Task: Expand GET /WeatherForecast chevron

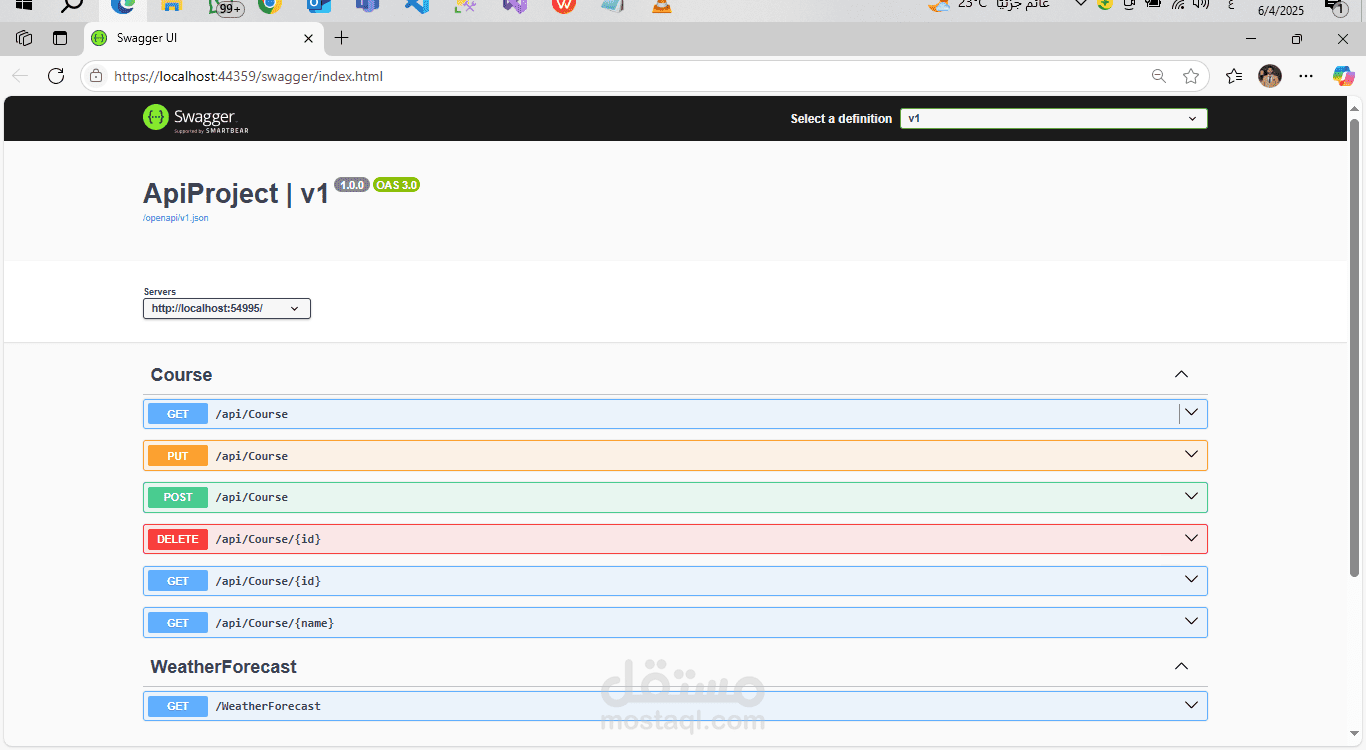Action: click(x=1191, y=704)
